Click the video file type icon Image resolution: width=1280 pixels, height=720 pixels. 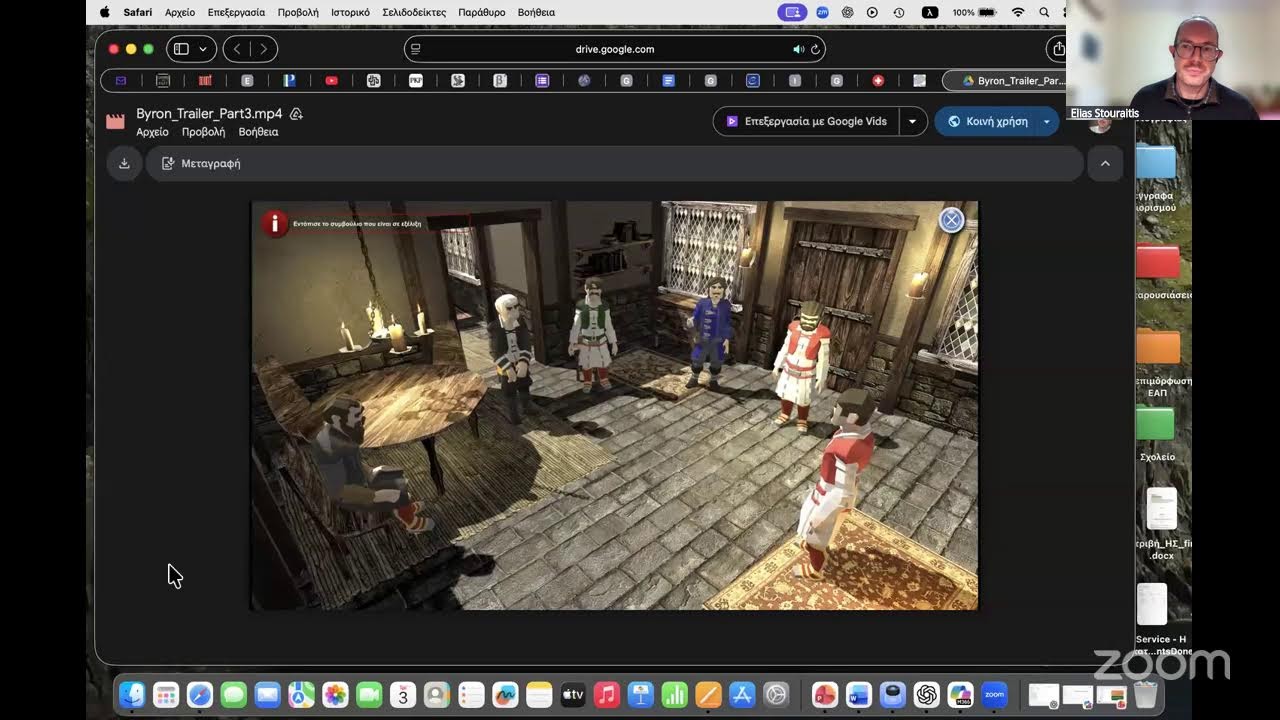[x=115, y=121]
